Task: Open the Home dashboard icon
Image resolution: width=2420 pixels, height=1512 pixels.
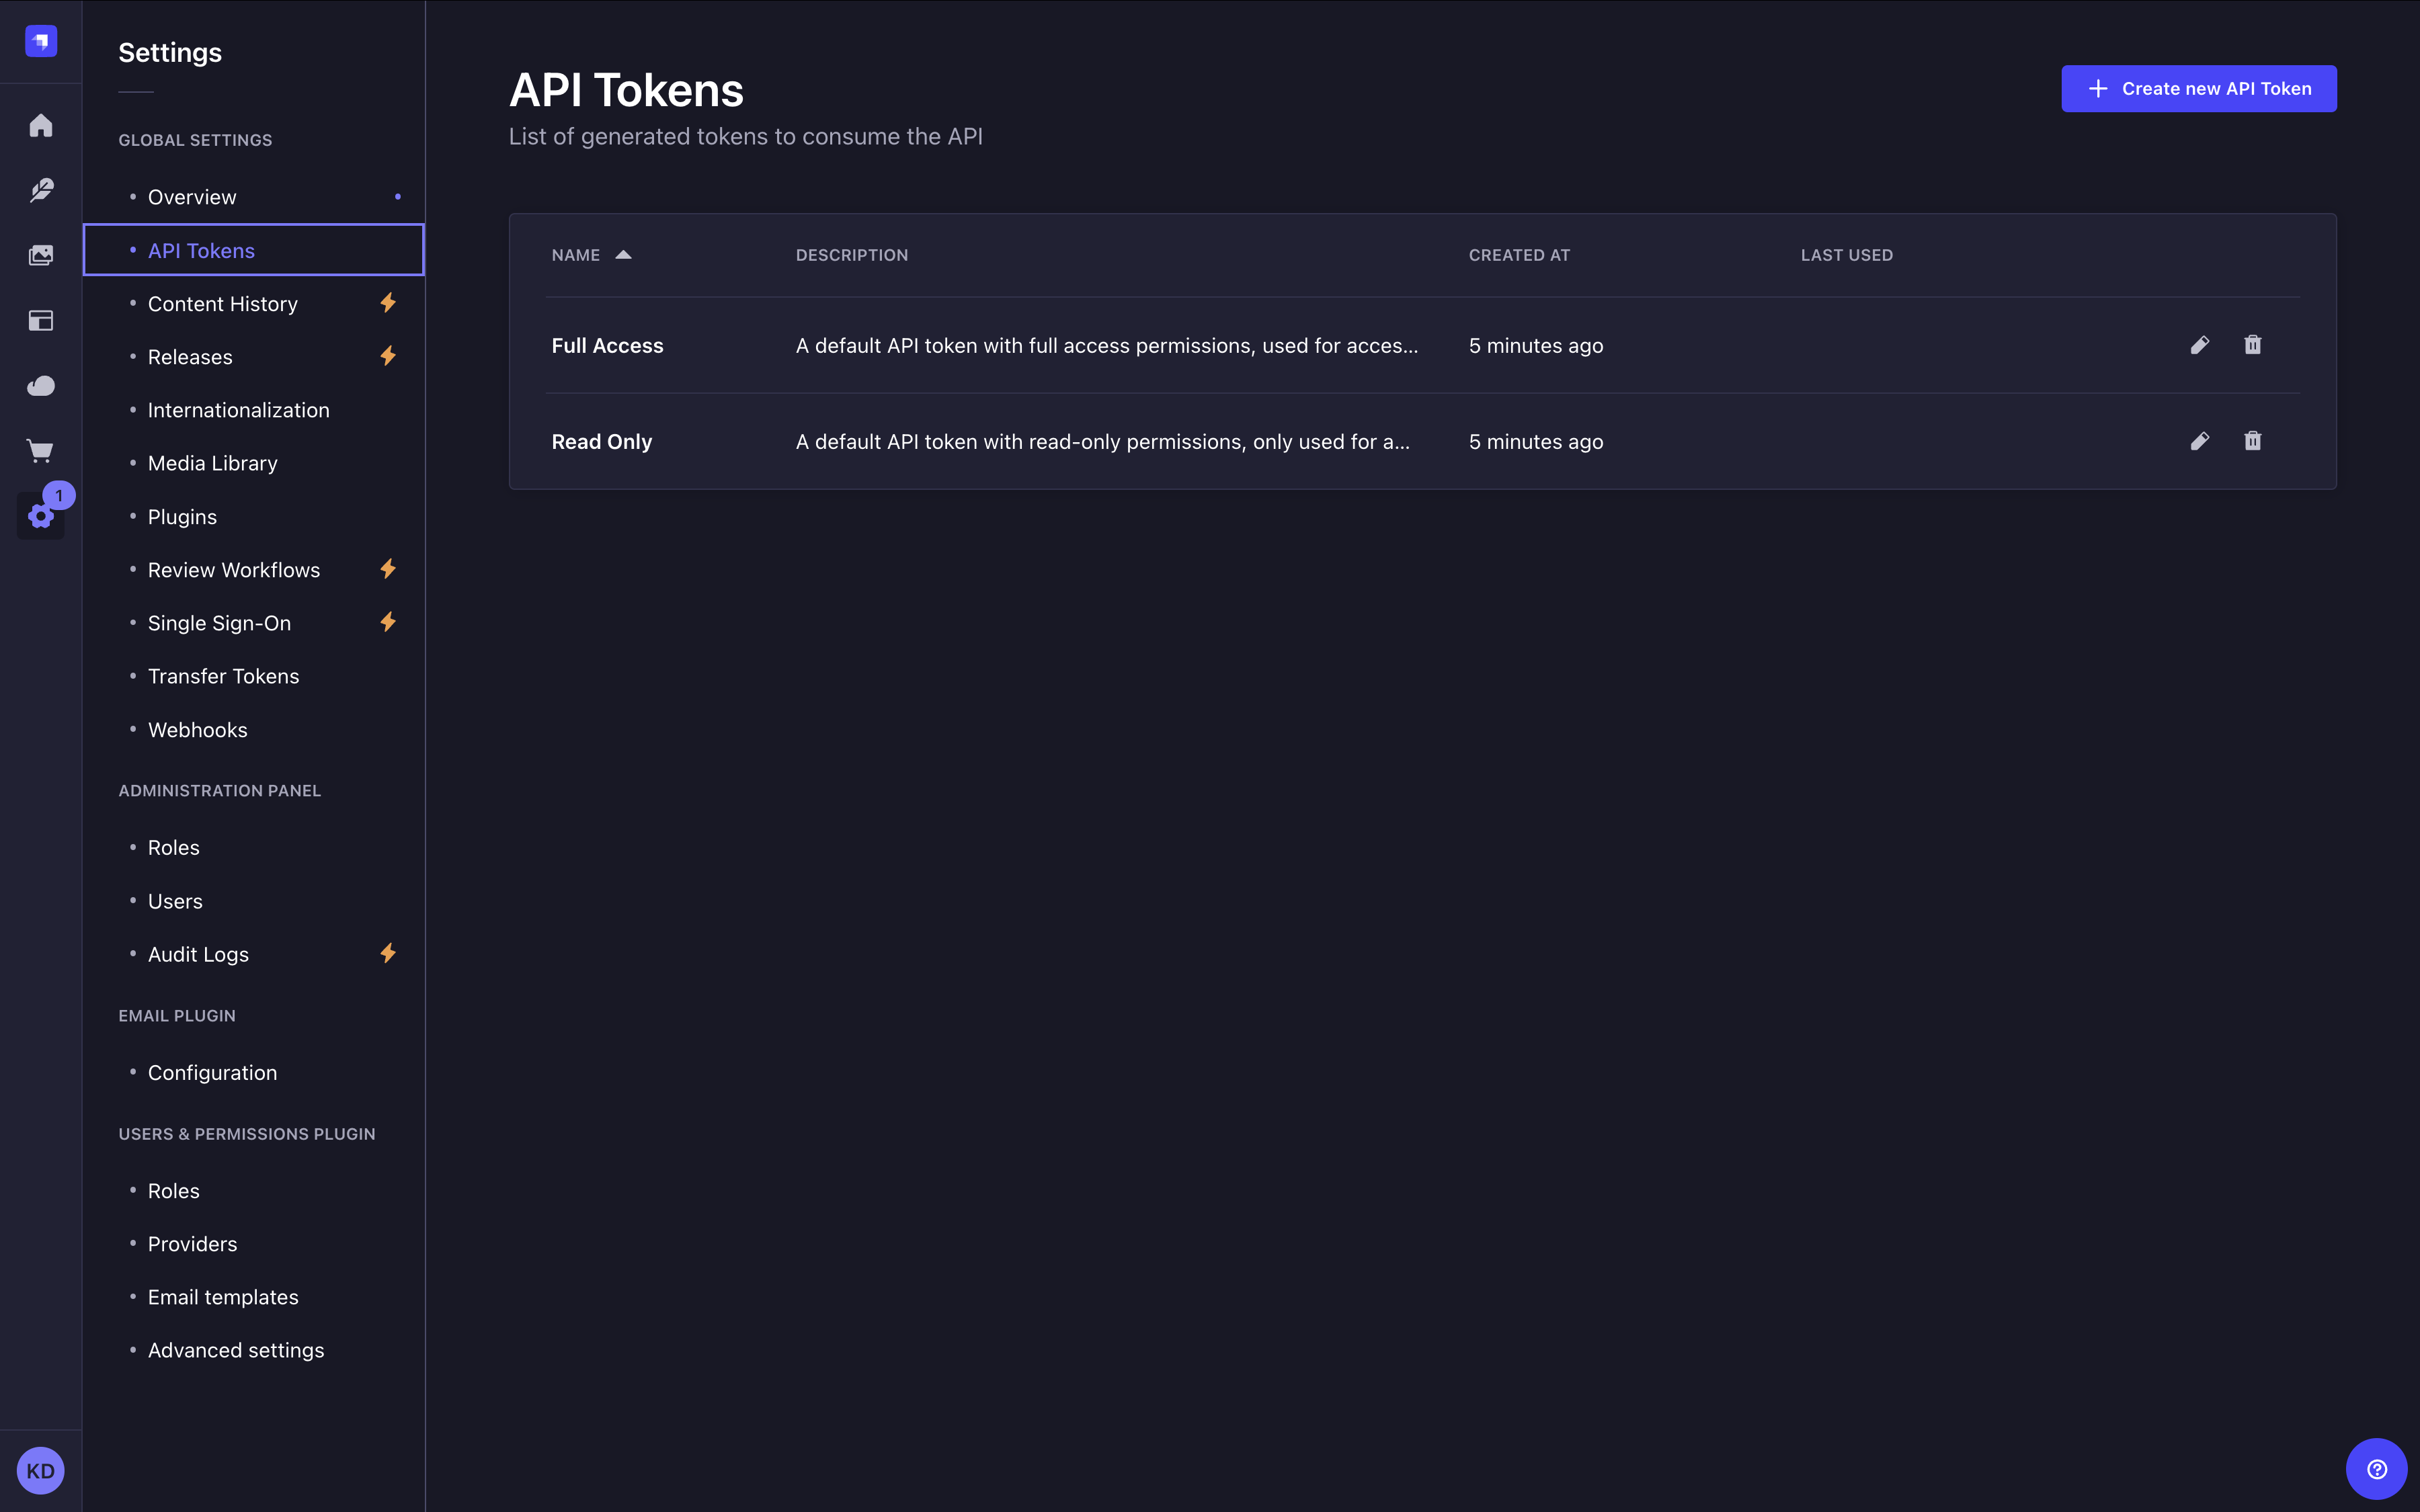Action: point(40,125)
